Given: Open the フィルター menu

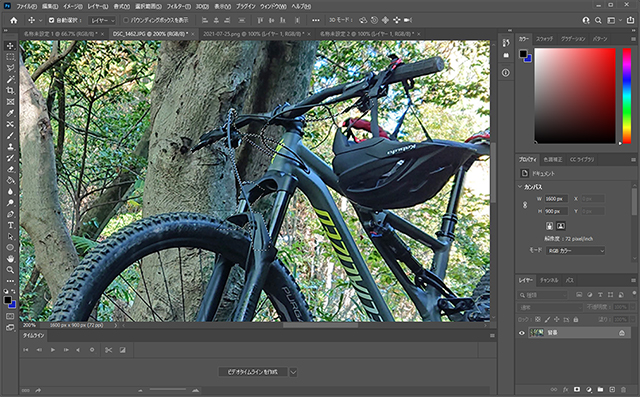Looking at the screenshot, I should click(178, 7).
